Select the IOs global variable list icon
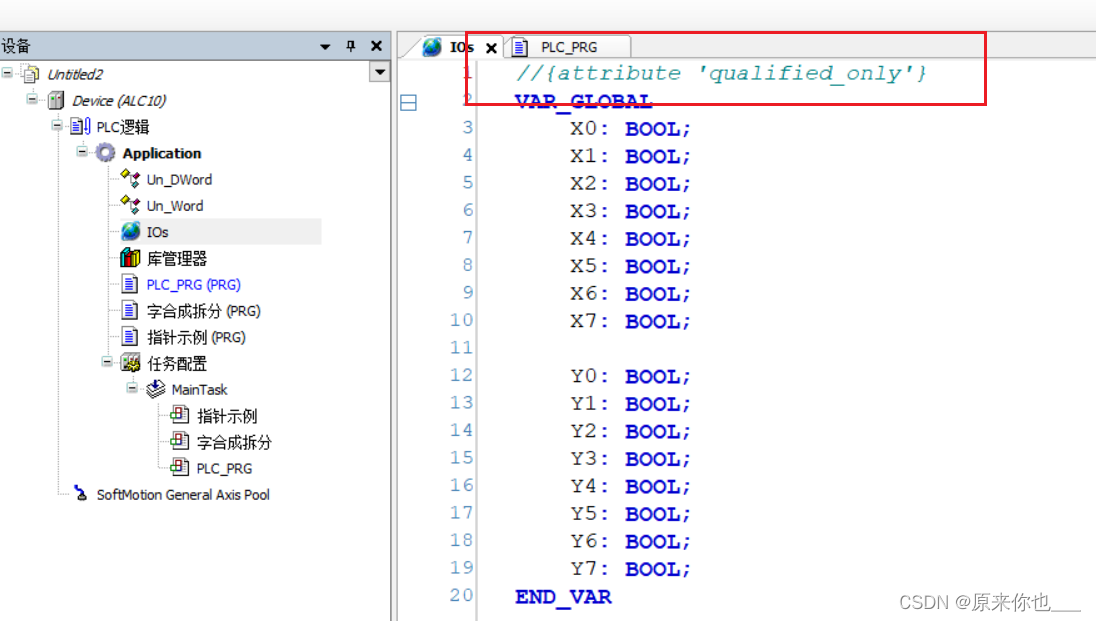 click(x=130, y=231)
